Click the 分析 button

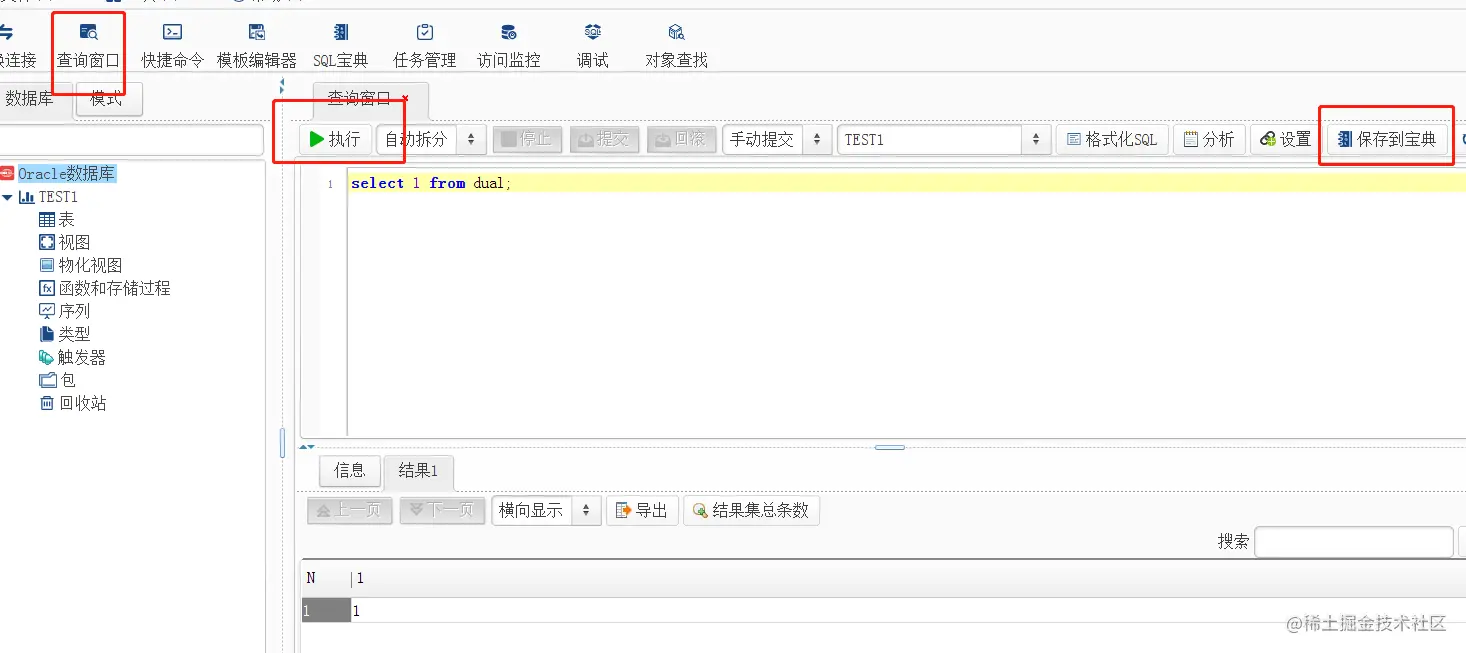(x=1209, y=139)
